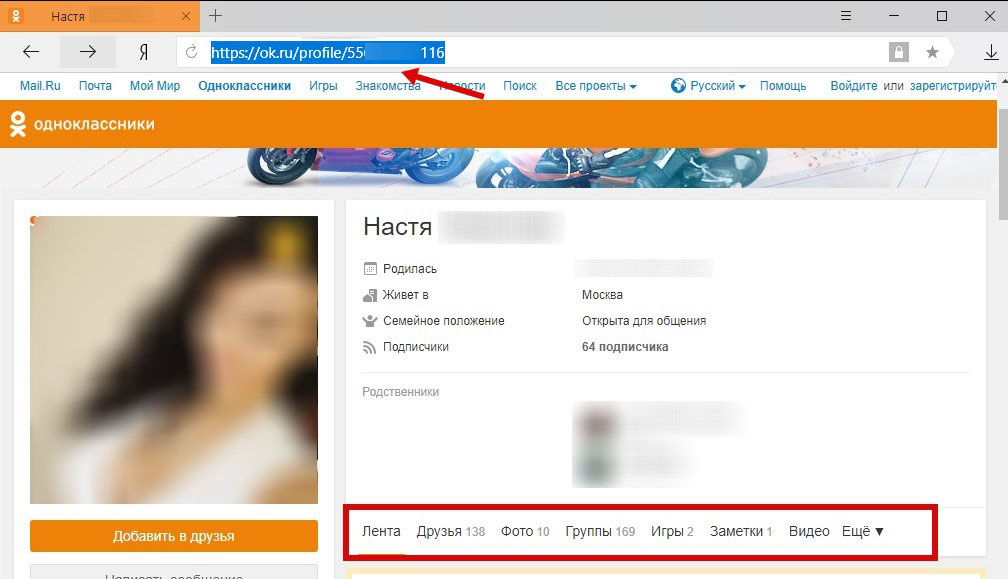The image size is (1008, 579).
Task: Click the Odnoklassniki orange logo
Action: click(82, 124)
